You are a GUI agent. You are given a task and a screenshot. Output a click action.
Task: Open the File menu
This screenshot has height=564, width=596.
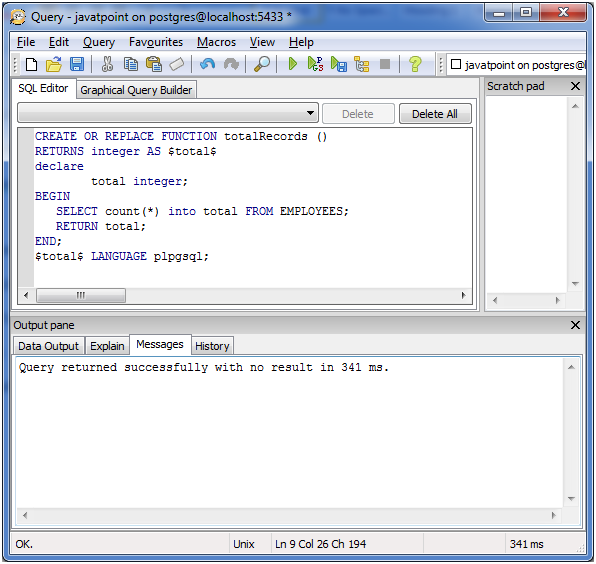click(26, 42)
